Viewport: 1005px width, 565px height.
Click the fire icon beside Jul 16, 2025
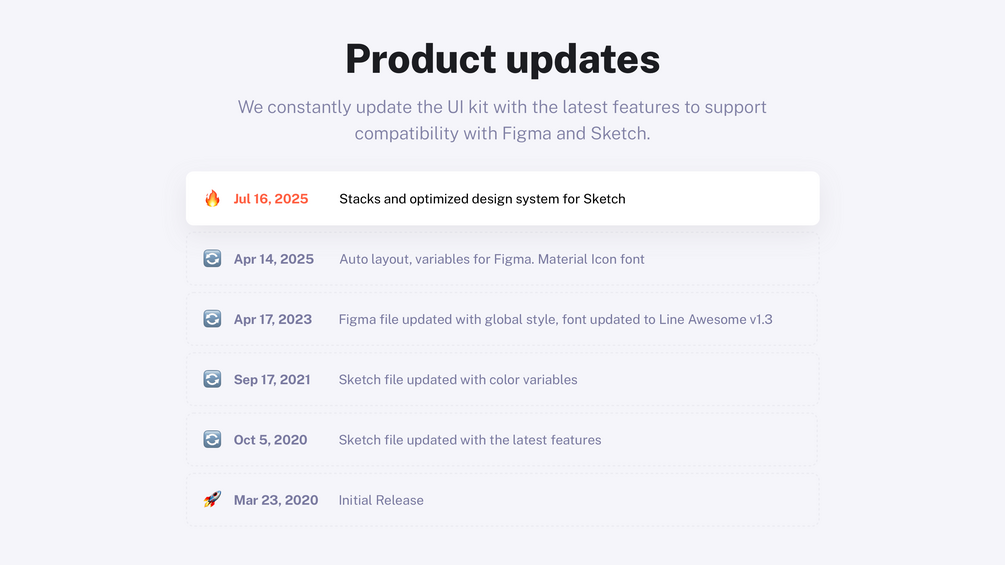pyautogui.click(x=212, y=199)
